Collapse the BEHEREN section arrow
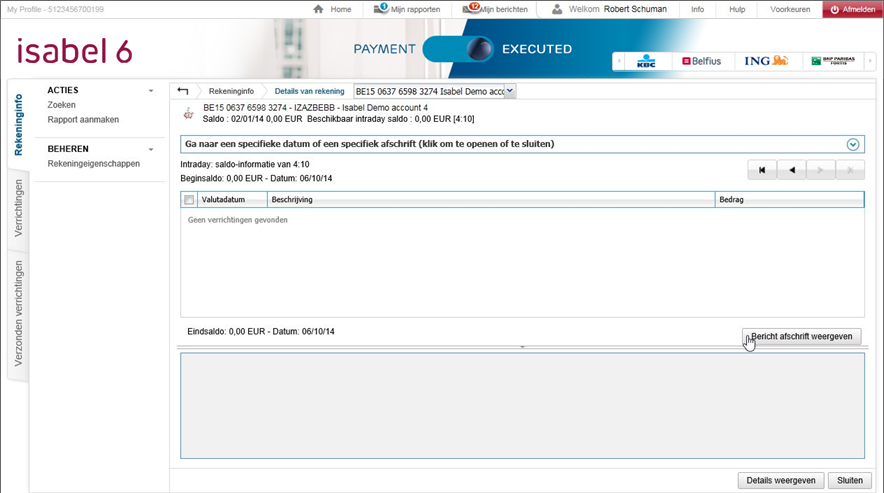This screenshot has width=884, height=493. pyautogui.click(x=151, y=149)
